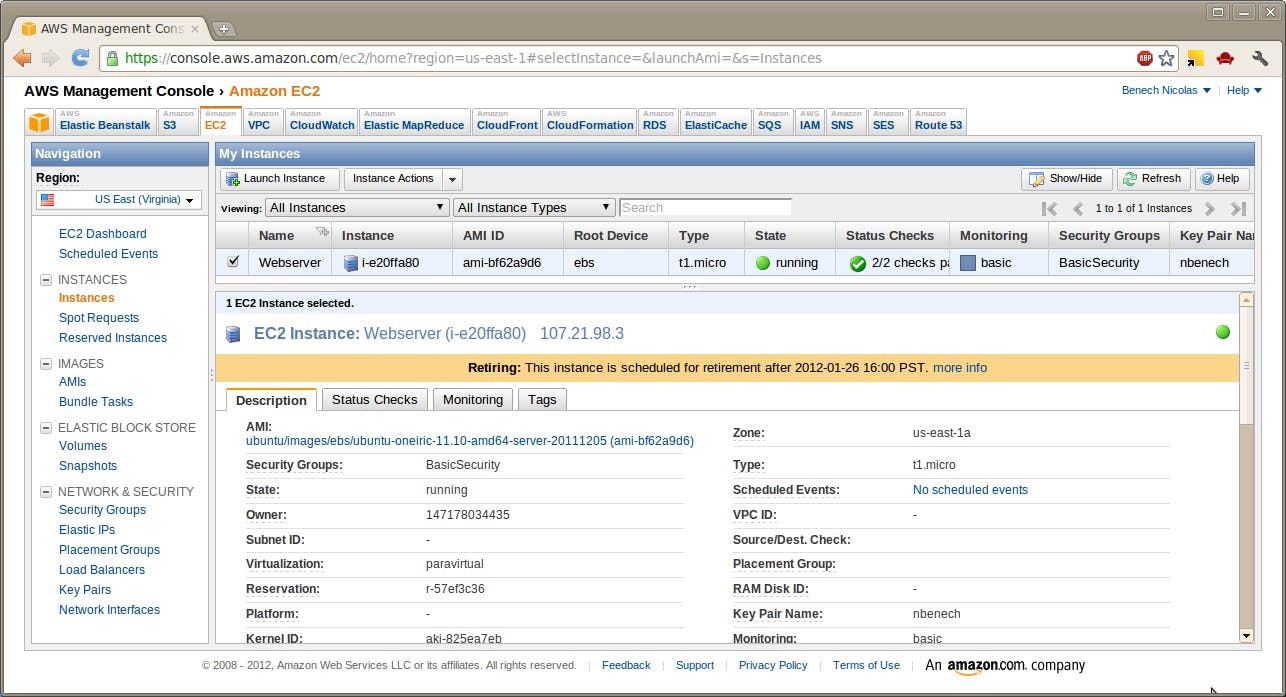Open the more info retirement link
The image size is (1286, 697).
[958, 367]
